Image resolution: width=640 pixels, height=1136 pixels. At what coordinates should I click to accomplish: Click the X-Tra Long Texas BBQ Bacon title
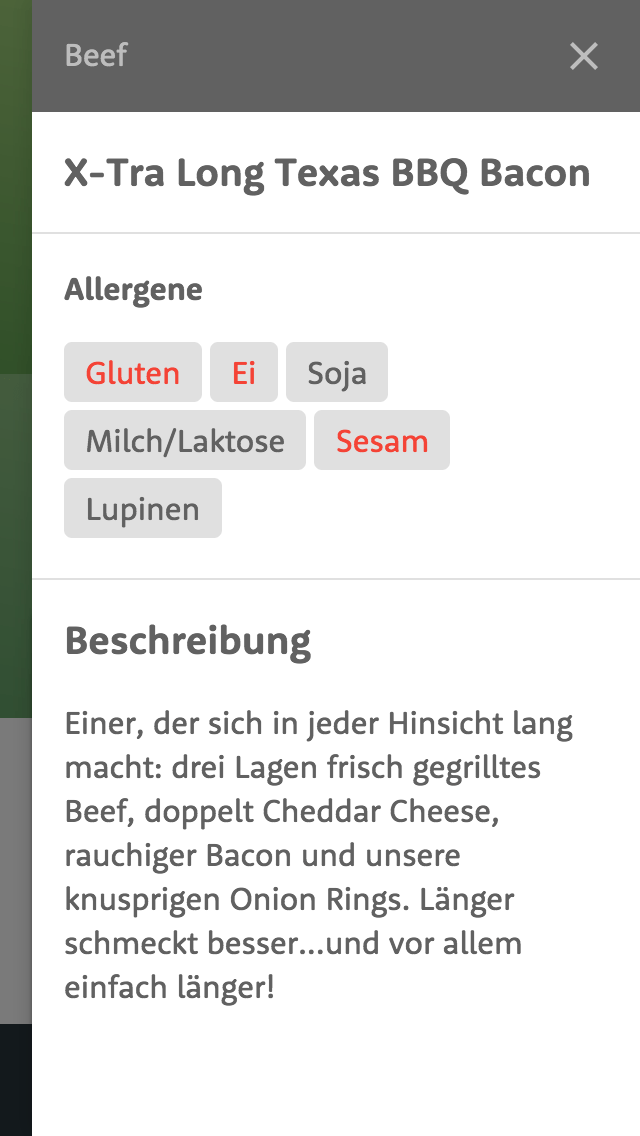coord(328,174)
